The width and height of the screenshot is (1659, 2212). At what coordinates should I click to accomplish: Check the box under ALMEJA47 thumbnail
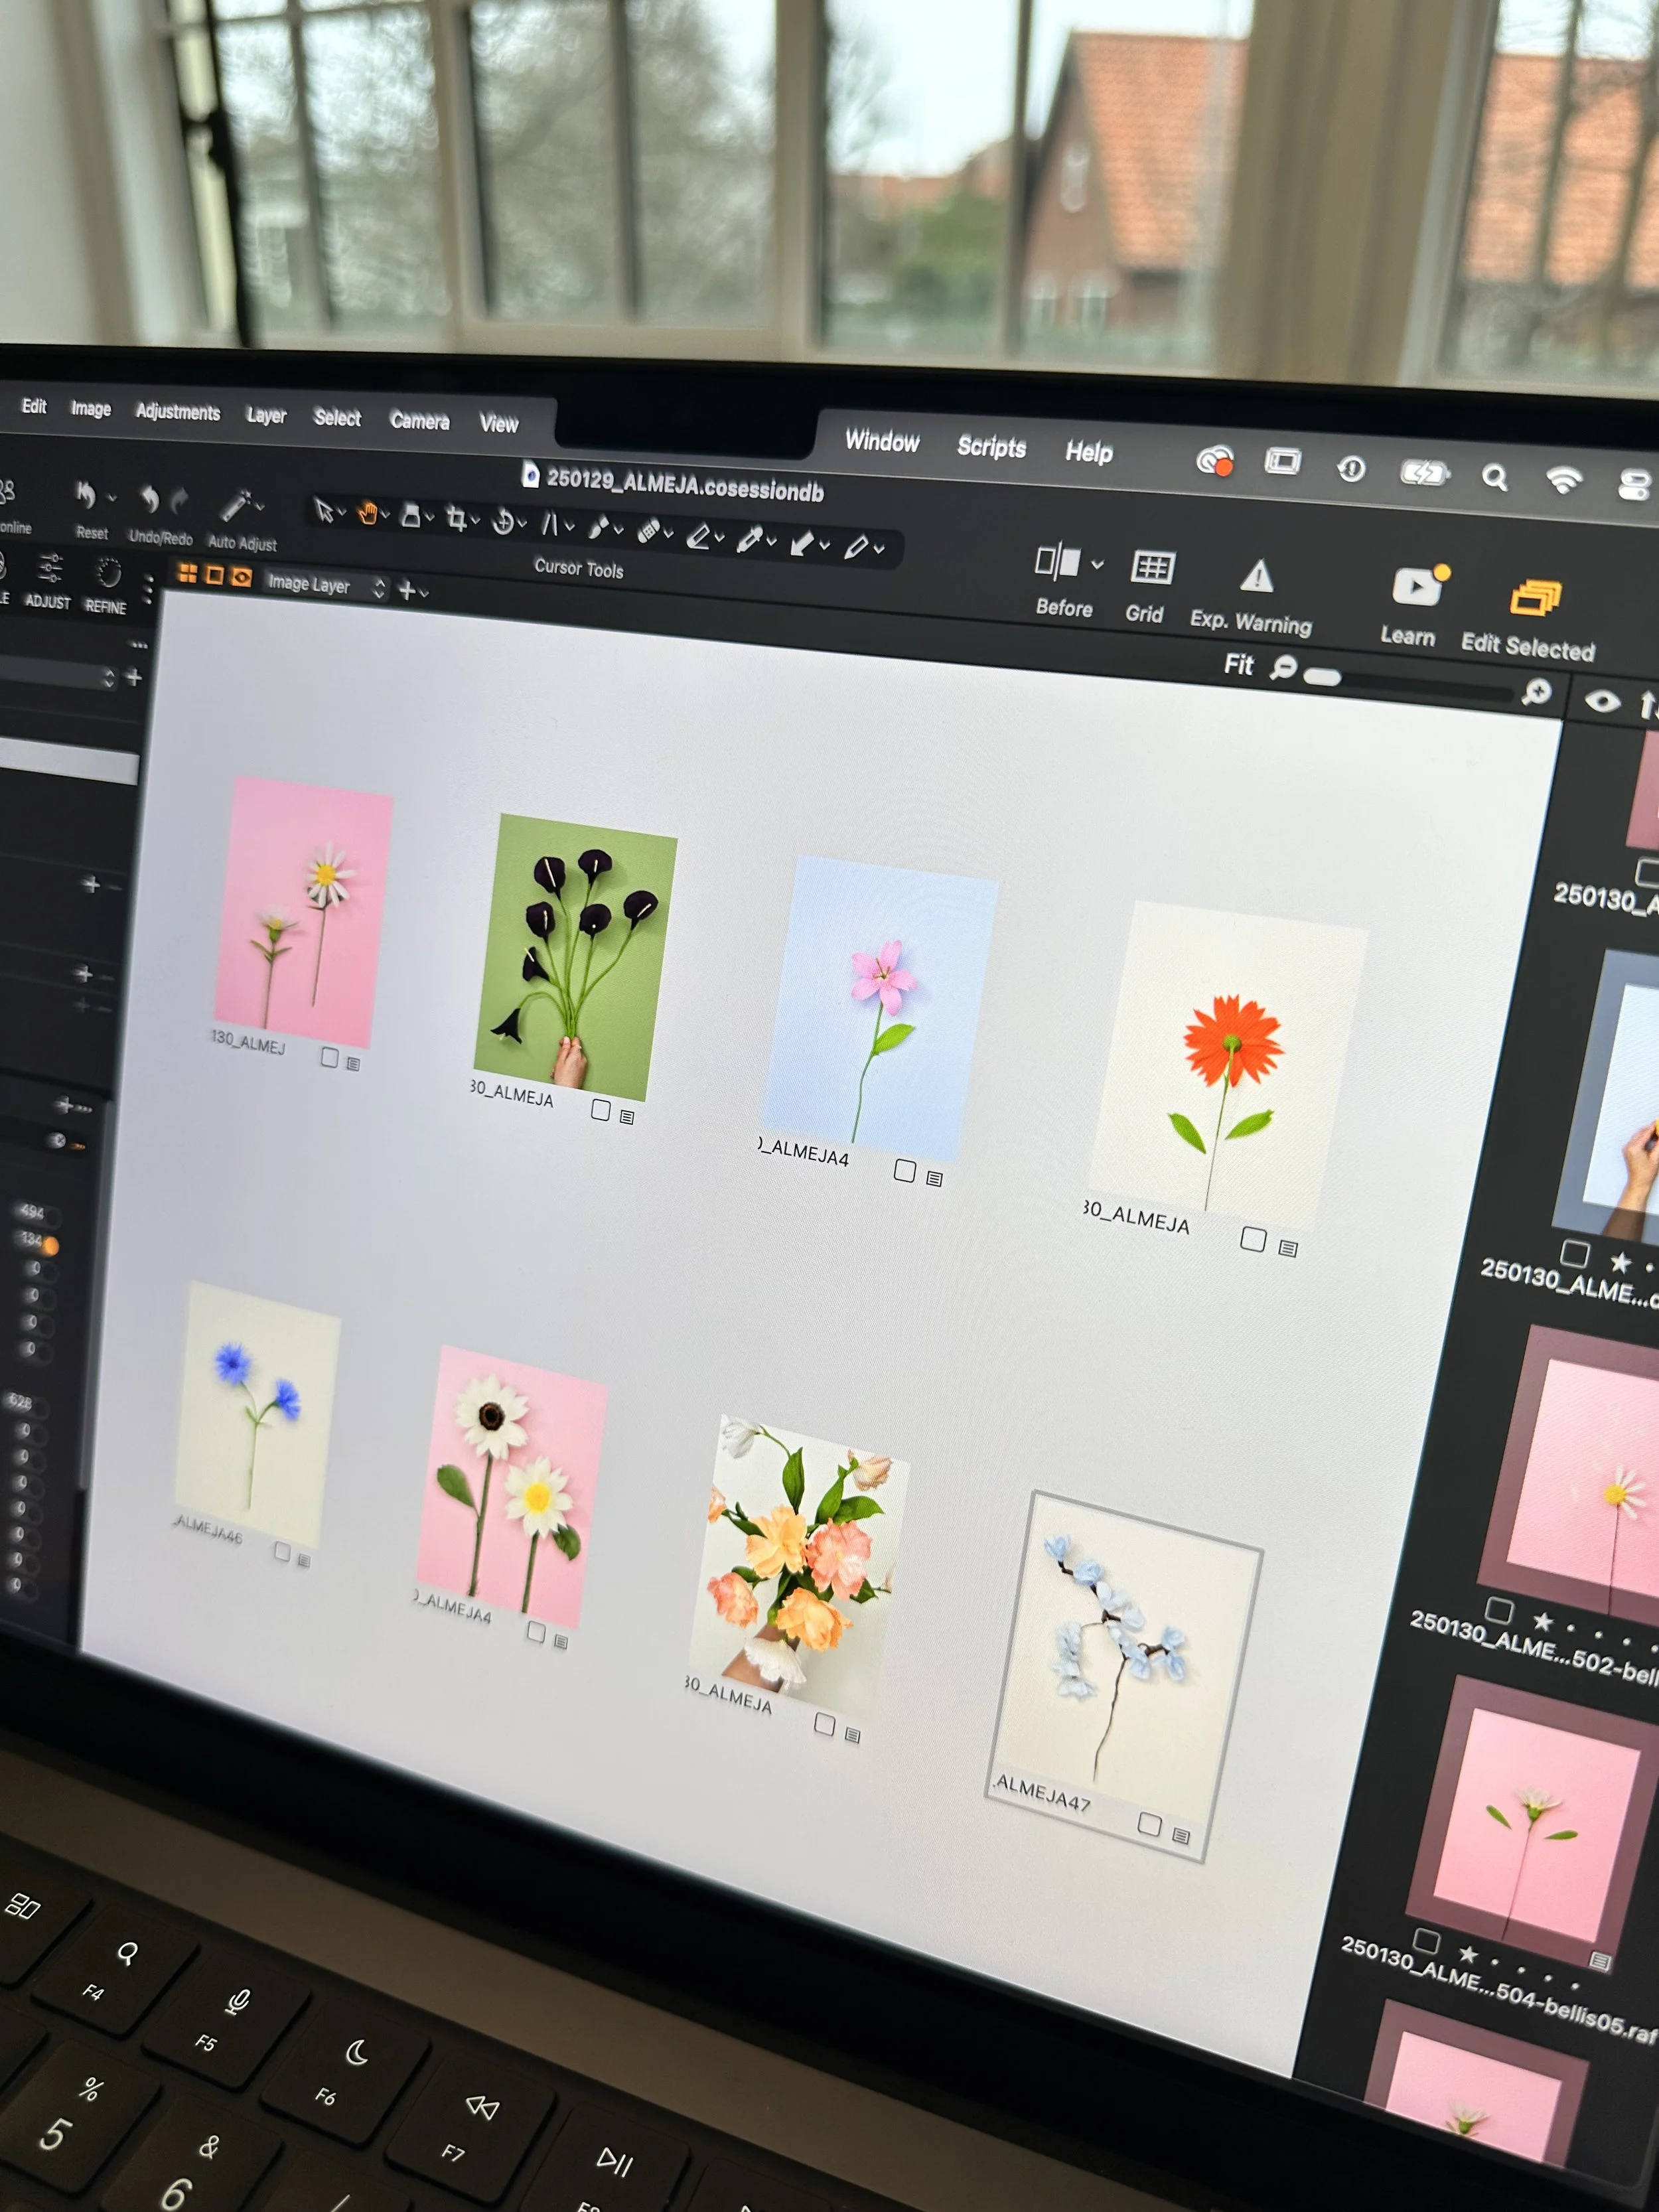1149,1824
